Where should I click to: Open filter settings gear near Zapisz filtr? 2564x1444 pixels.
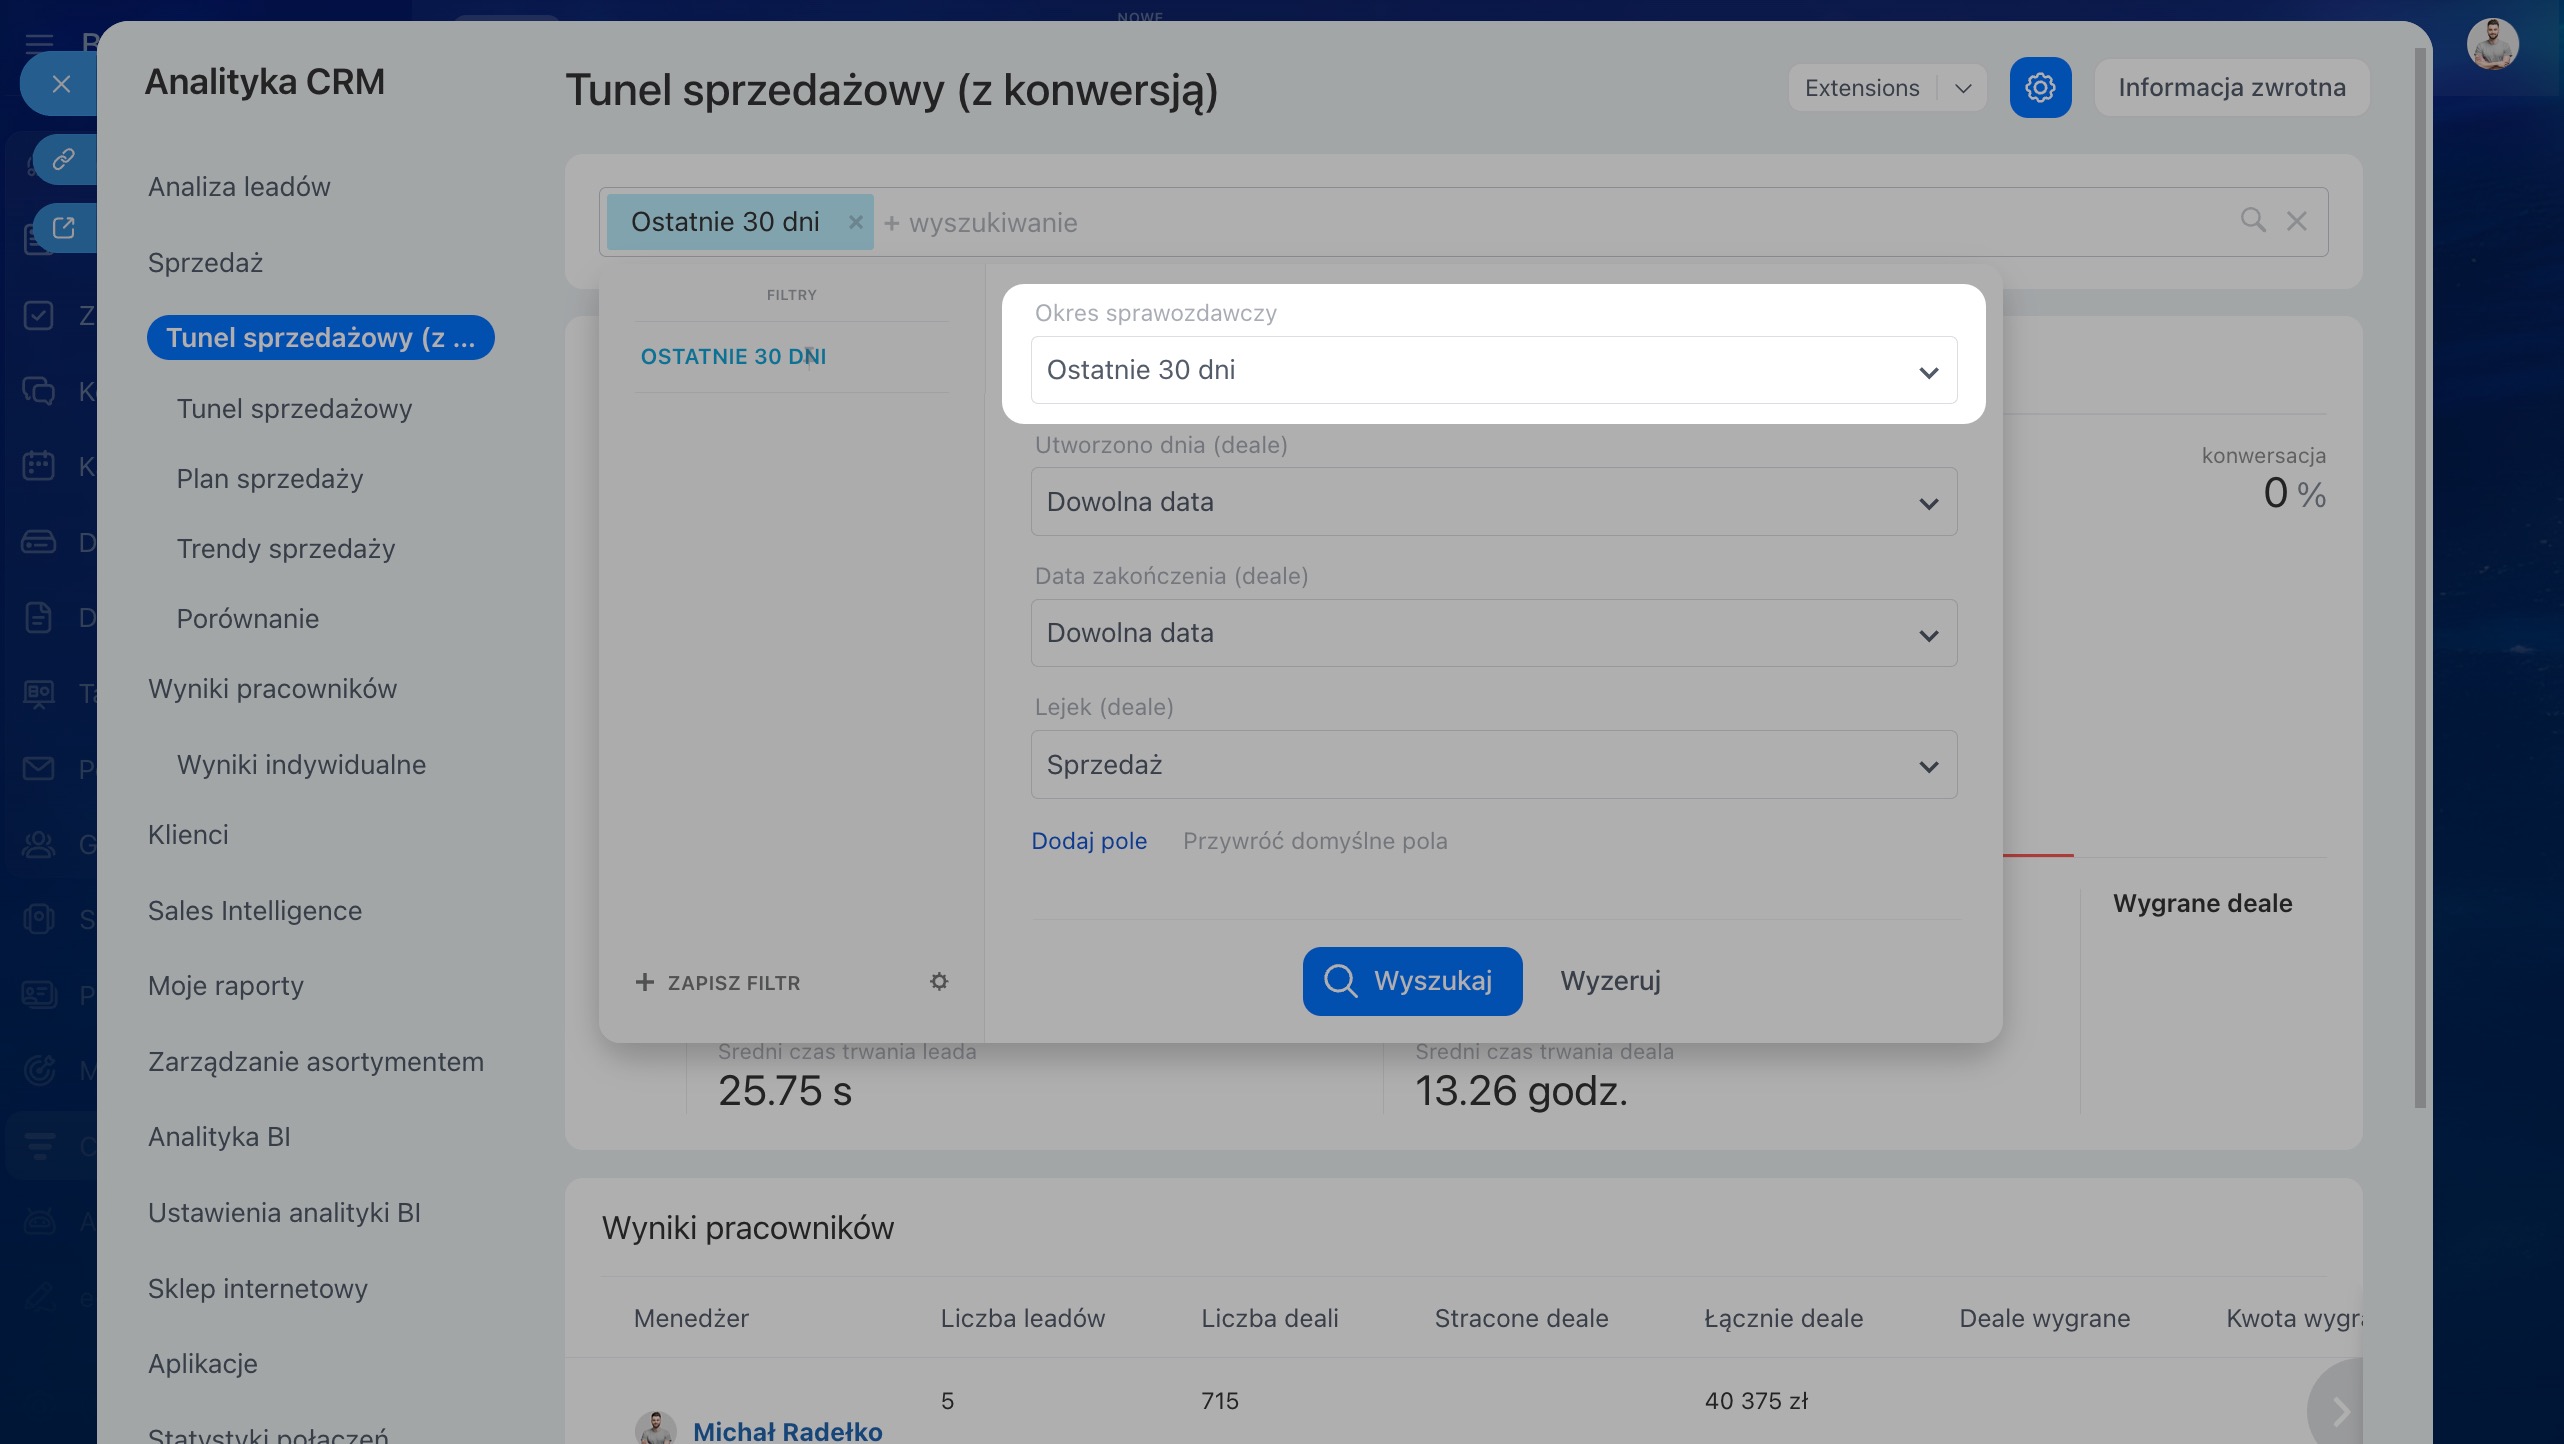(938, 982)
